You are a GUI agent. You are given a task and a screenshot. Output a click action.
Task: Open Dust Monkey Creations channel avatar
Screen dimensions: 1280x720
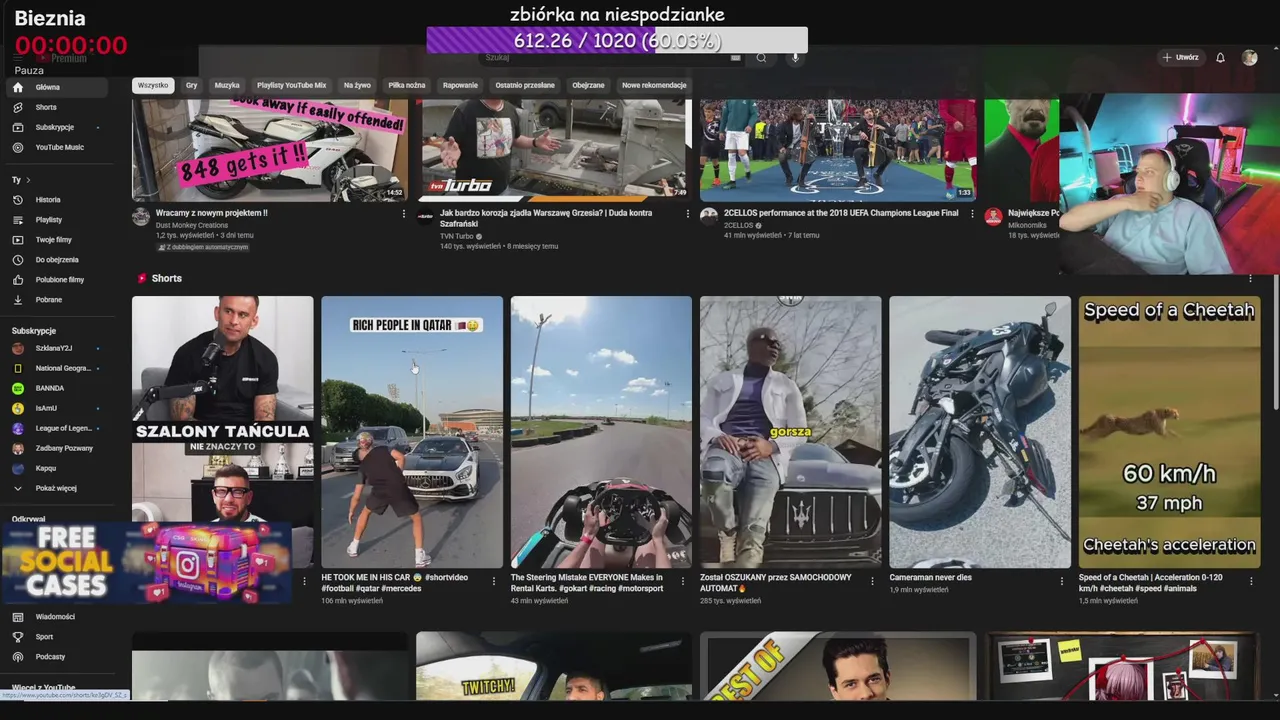pyautogui.click(x=141, y=217)
